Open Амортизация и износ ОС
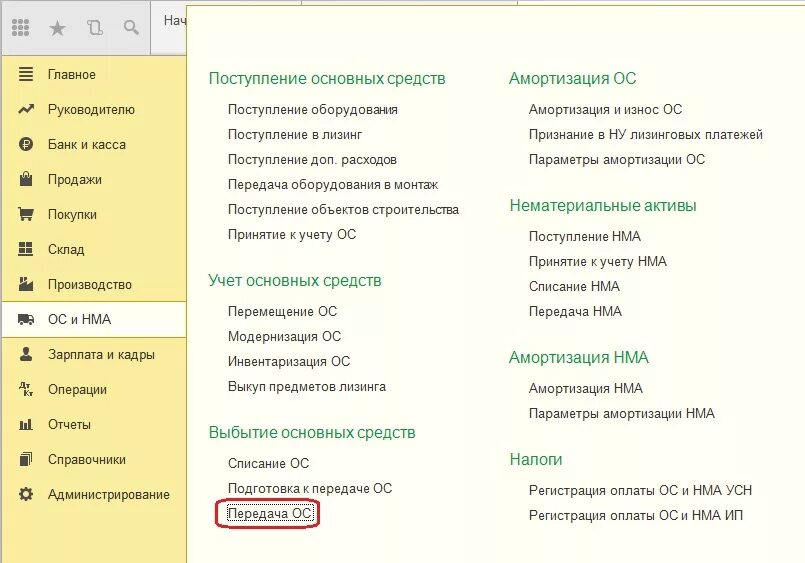 pos(605,110)
